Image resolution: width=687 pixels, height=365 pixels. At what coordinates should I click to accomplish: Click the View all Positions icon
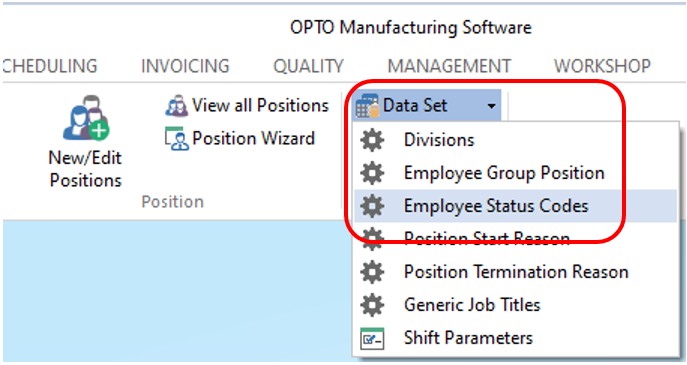pos(176,106)
